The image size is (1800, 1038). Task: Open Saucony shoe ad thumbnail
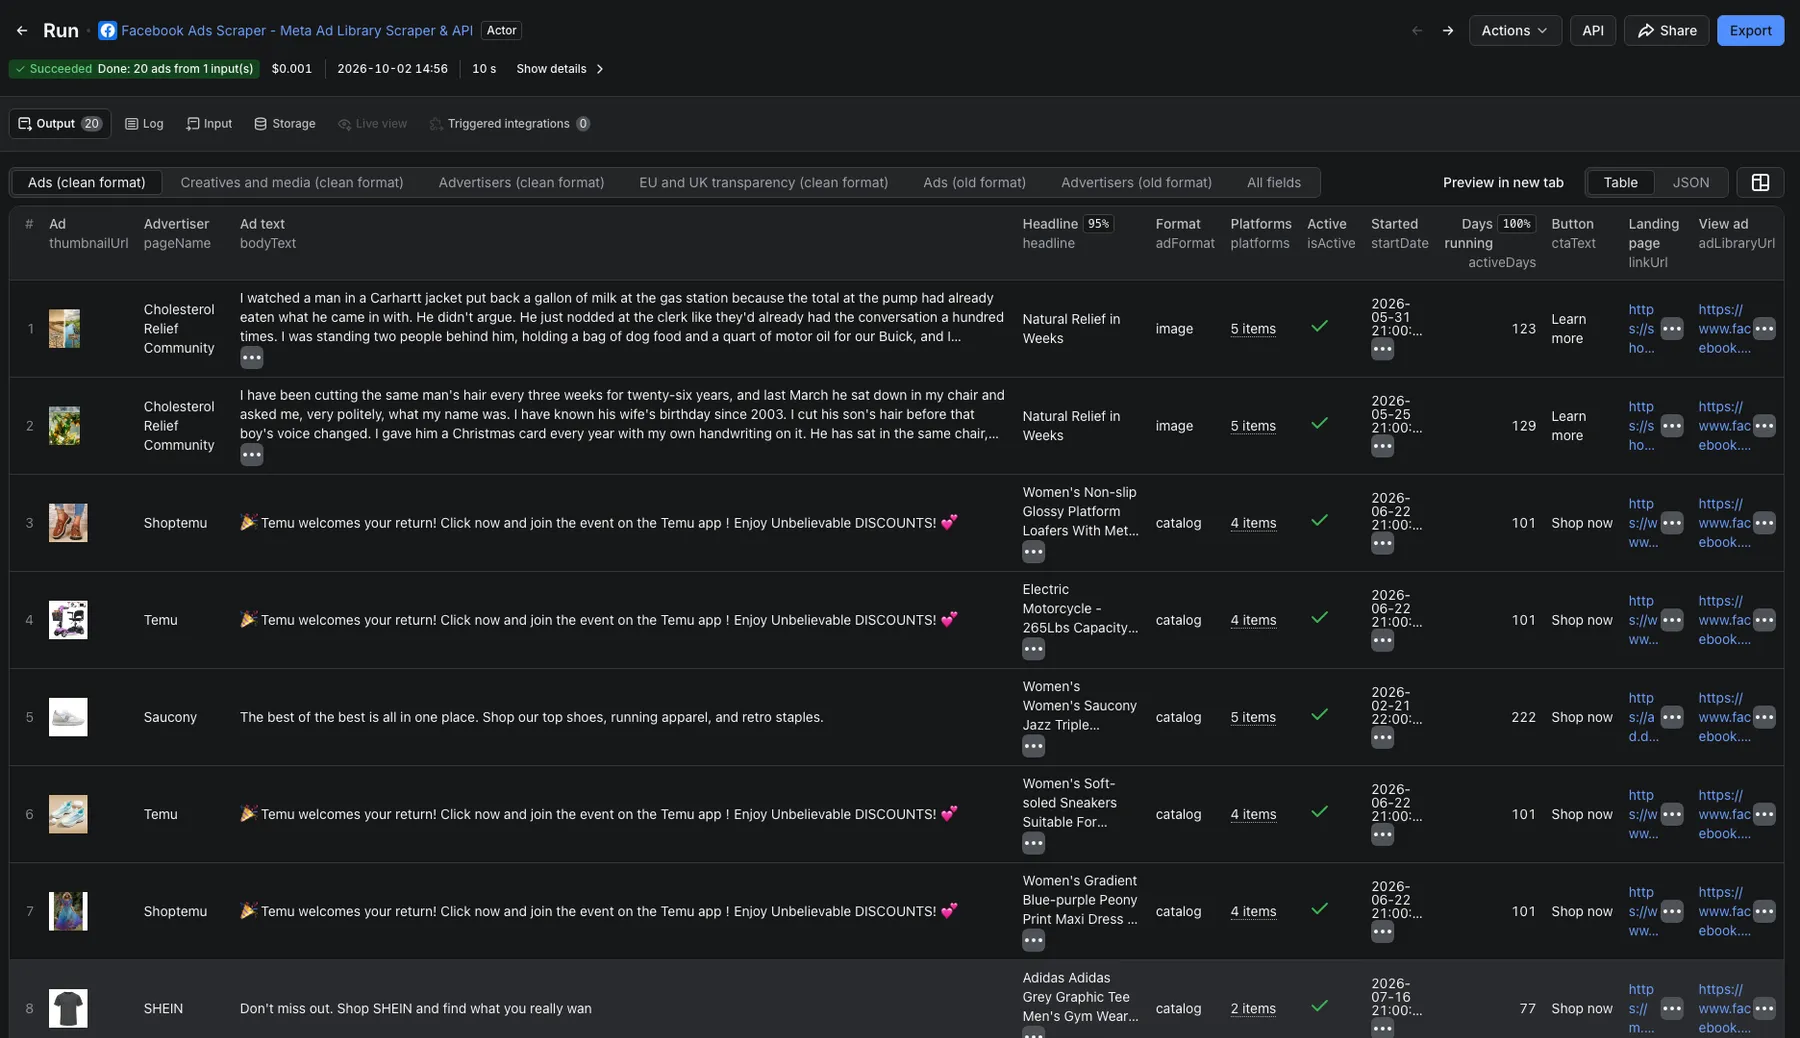[68, 717]
